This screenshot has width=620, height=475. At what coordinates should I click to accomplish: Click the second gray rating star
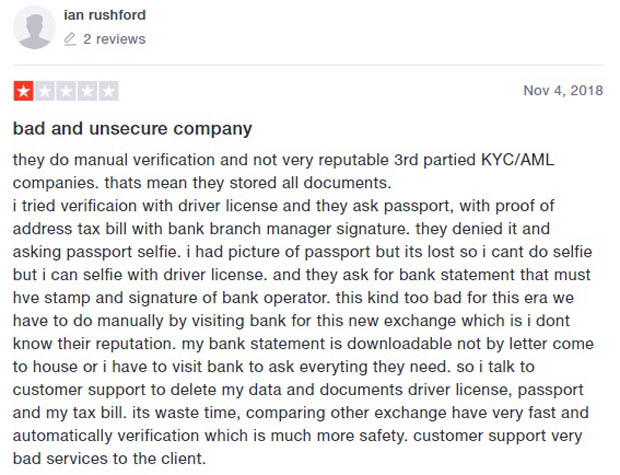pyautogui.click(x=44, y=91)
